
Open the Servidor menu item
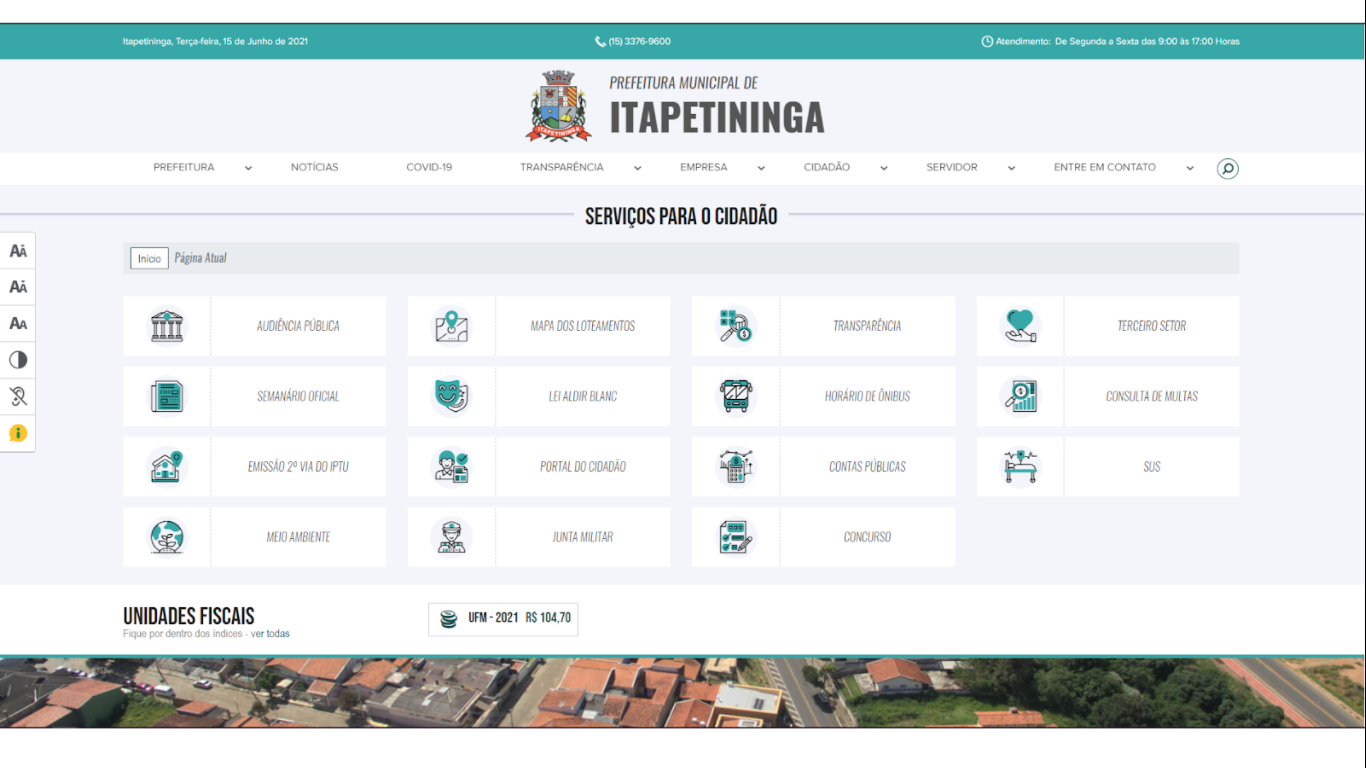[x=952, y=167]
